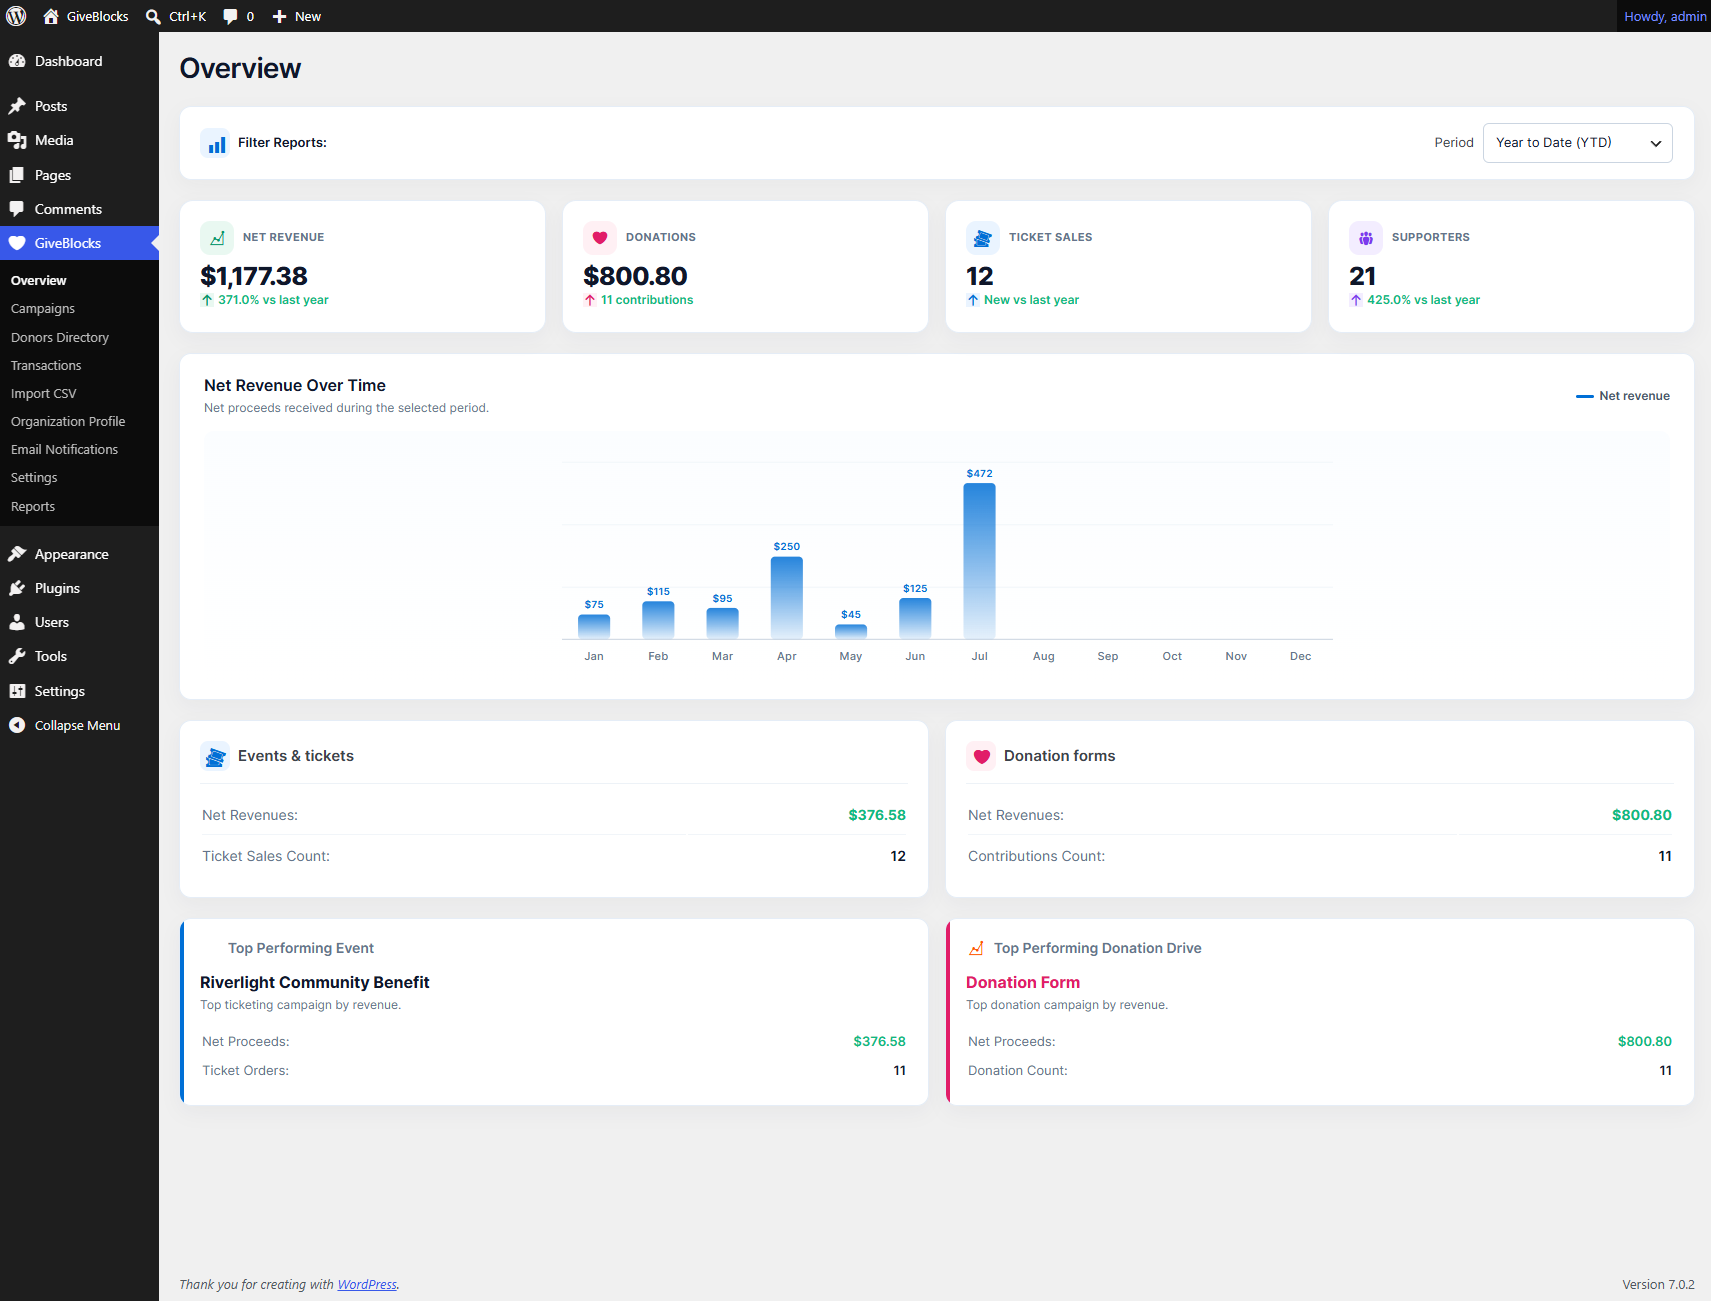Screen dimensions: 1711x1301
Task: Click the sidebar Settings sliders icon
Action: tap(17, 691)
